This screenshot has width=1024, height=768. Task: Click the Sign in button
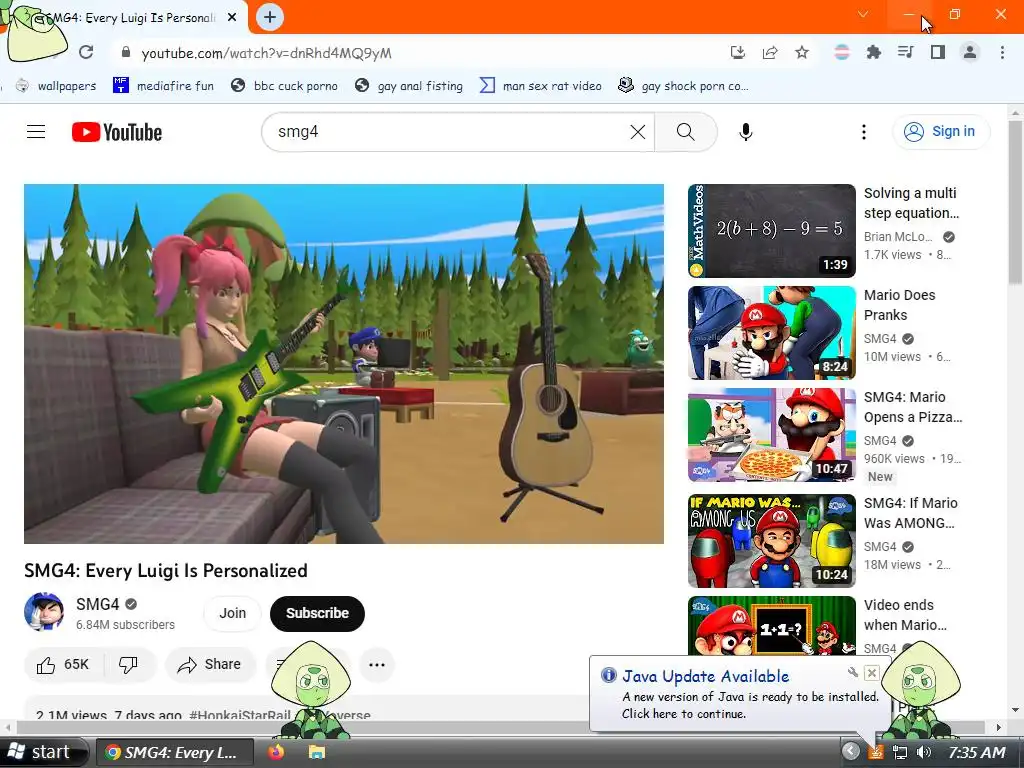tap(941, 131)
